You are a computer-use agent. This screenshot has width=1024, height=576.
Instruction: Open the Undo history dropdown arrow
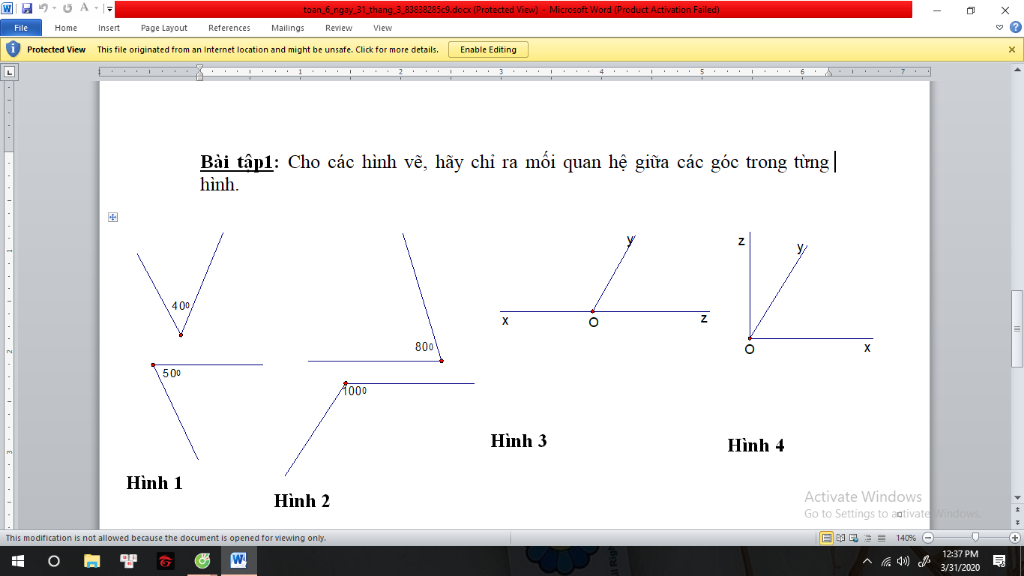[54, 8]
